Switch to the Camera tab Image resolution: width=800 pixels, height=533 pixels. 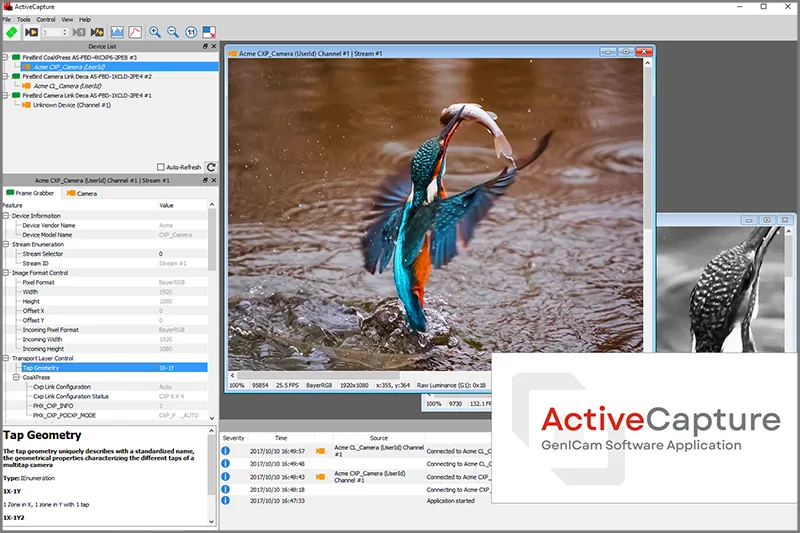pos(82,193)
